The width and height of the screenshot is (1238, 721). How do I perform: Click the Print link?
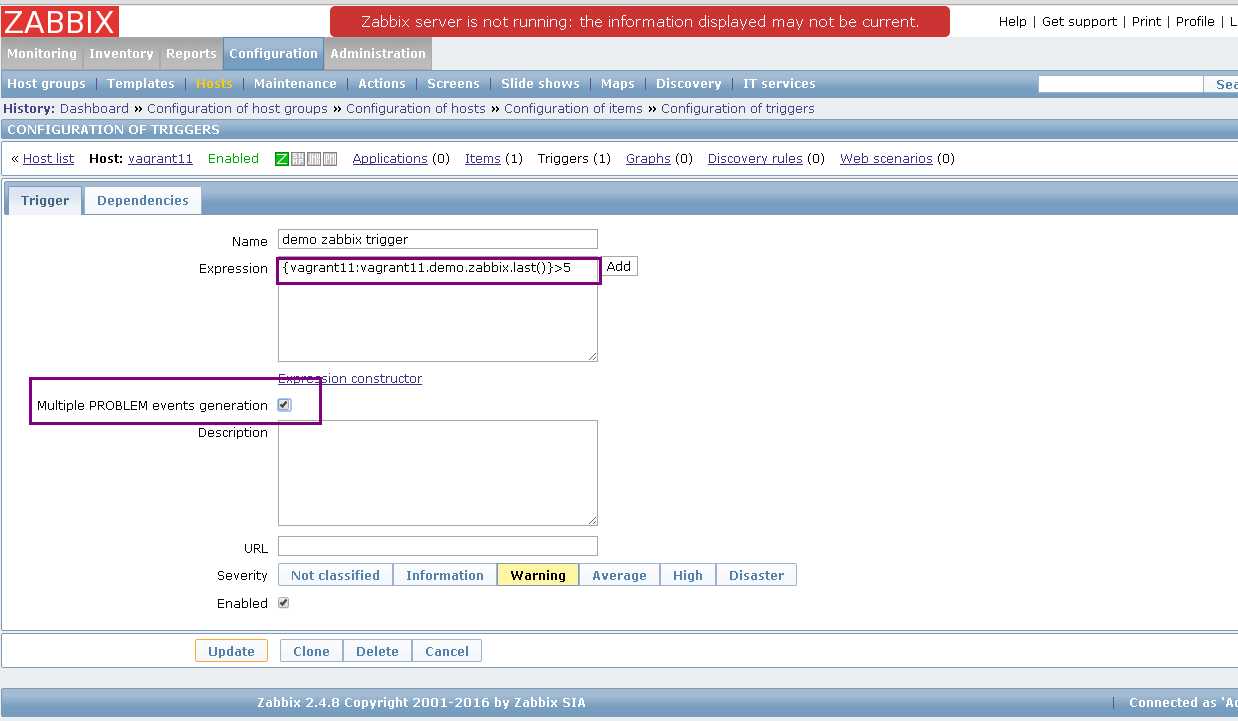tap(1147, 21)
